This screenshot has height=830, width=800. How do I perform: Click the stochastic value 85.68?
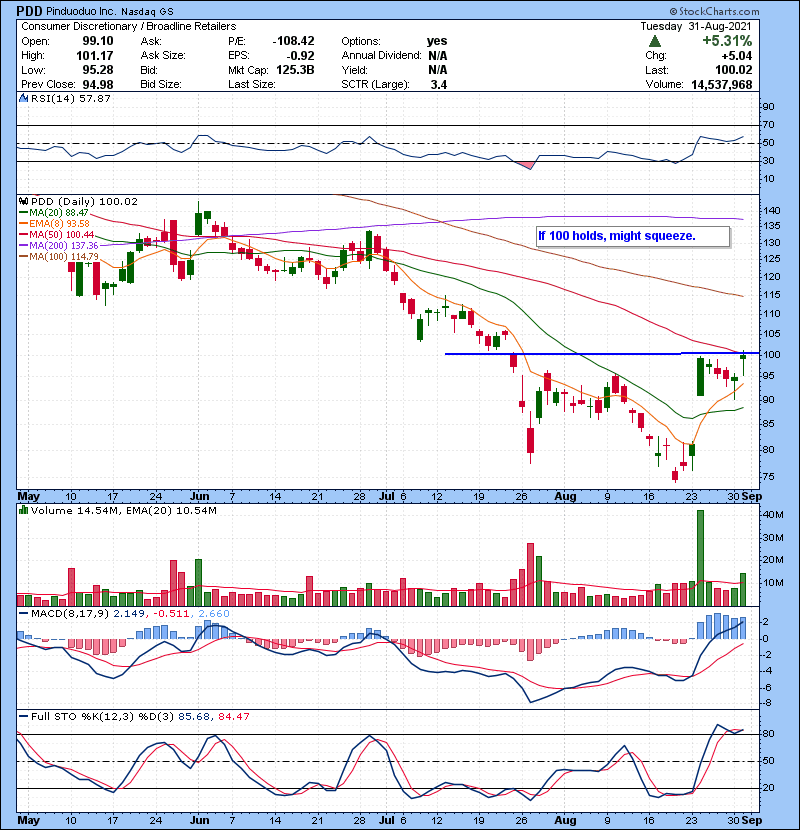coord(194,716)
